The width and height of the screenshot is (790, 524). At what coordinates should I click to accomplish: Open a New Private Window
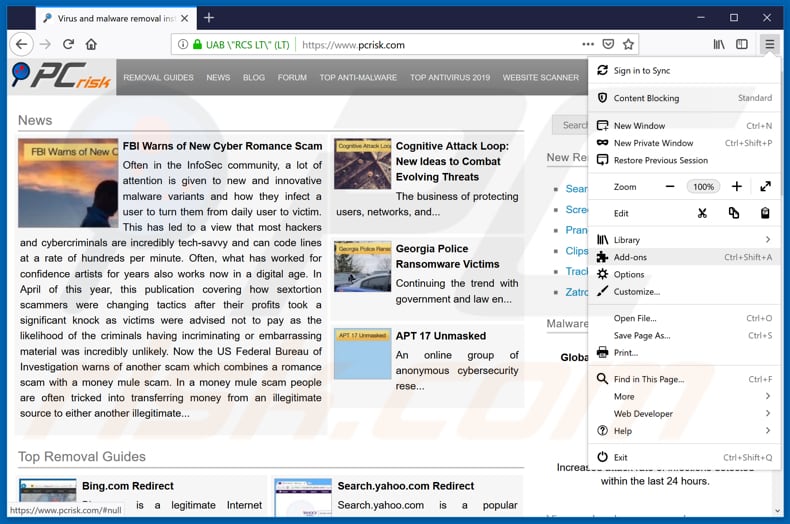684,143
